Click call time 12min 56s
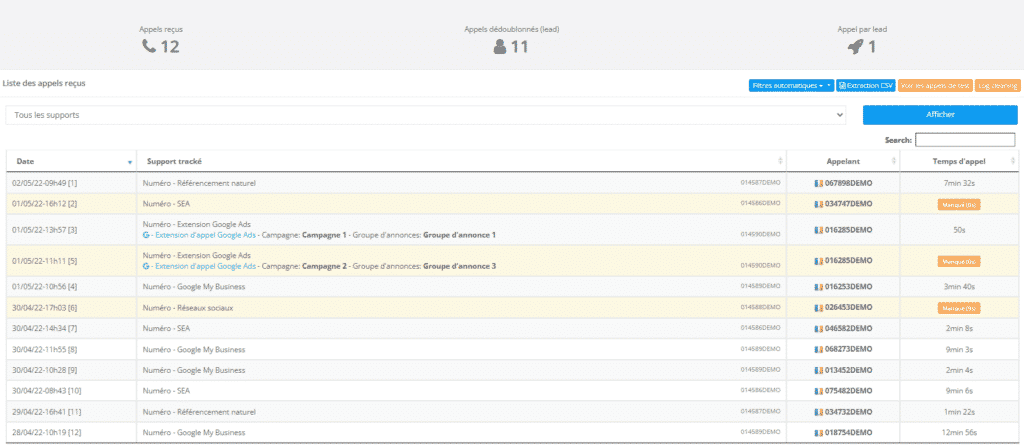 [959, 433]
